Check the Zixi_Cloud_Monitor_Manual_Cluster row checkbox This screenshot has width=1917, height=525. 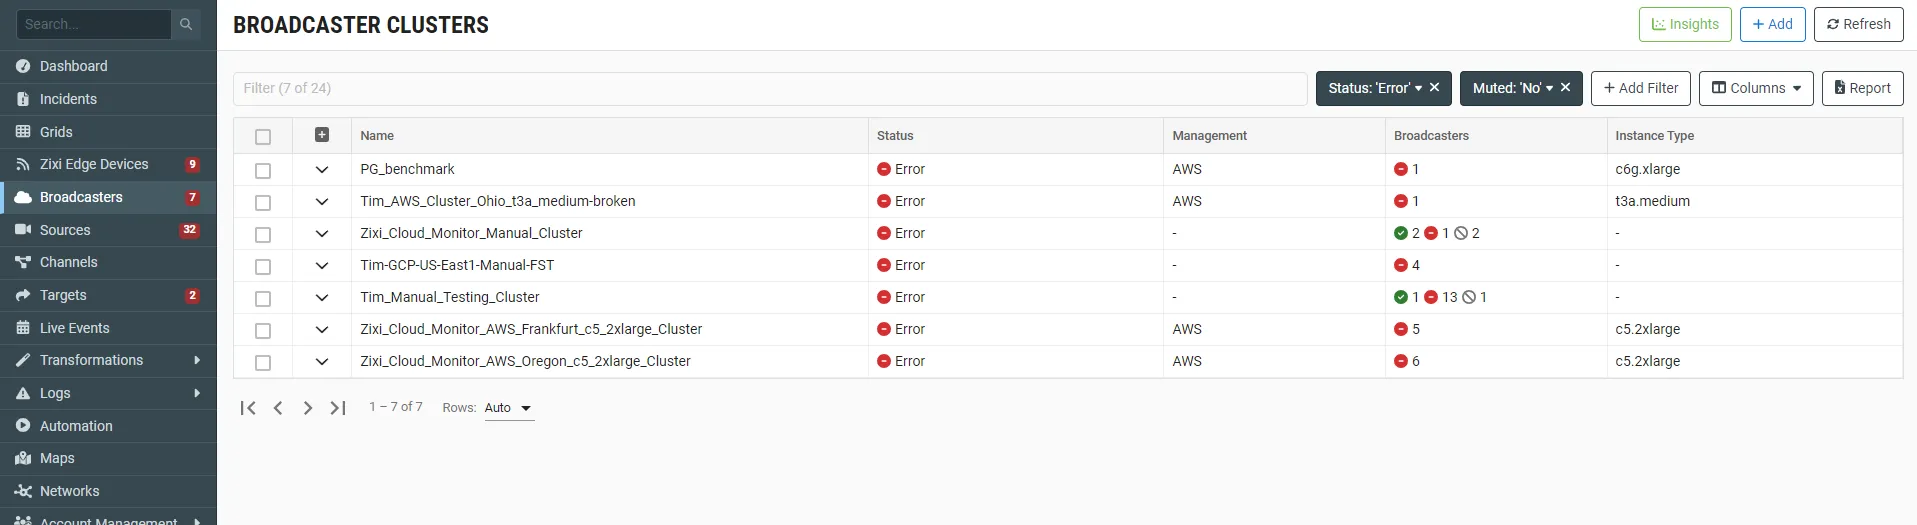(263, 235)
